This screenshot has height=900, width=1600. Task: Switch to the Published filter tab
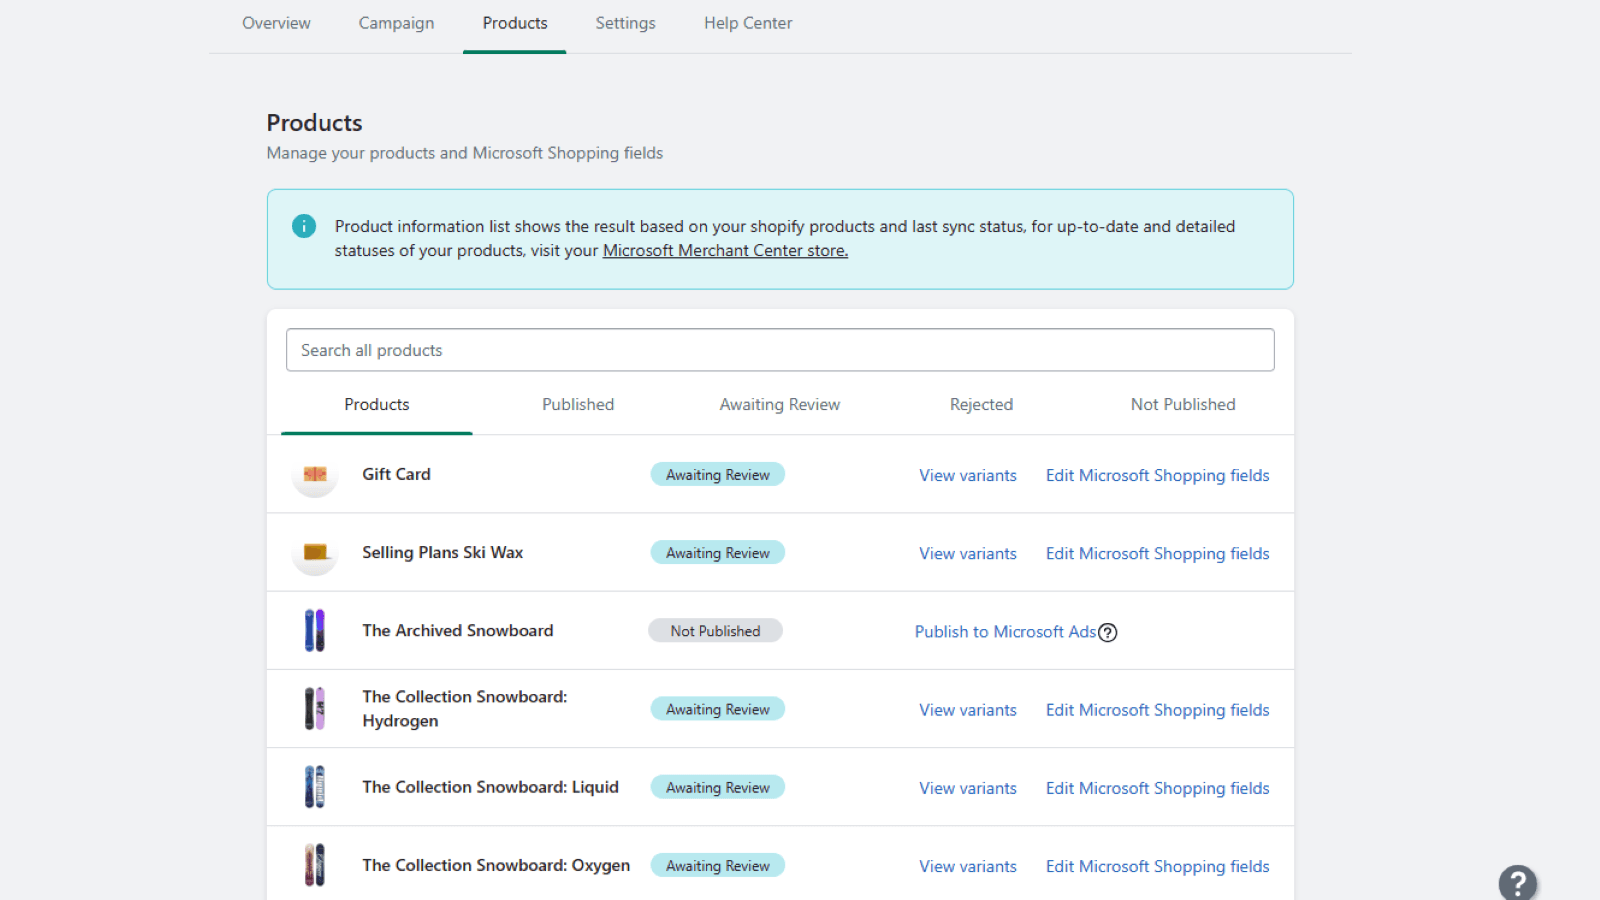tap(578, 404)
